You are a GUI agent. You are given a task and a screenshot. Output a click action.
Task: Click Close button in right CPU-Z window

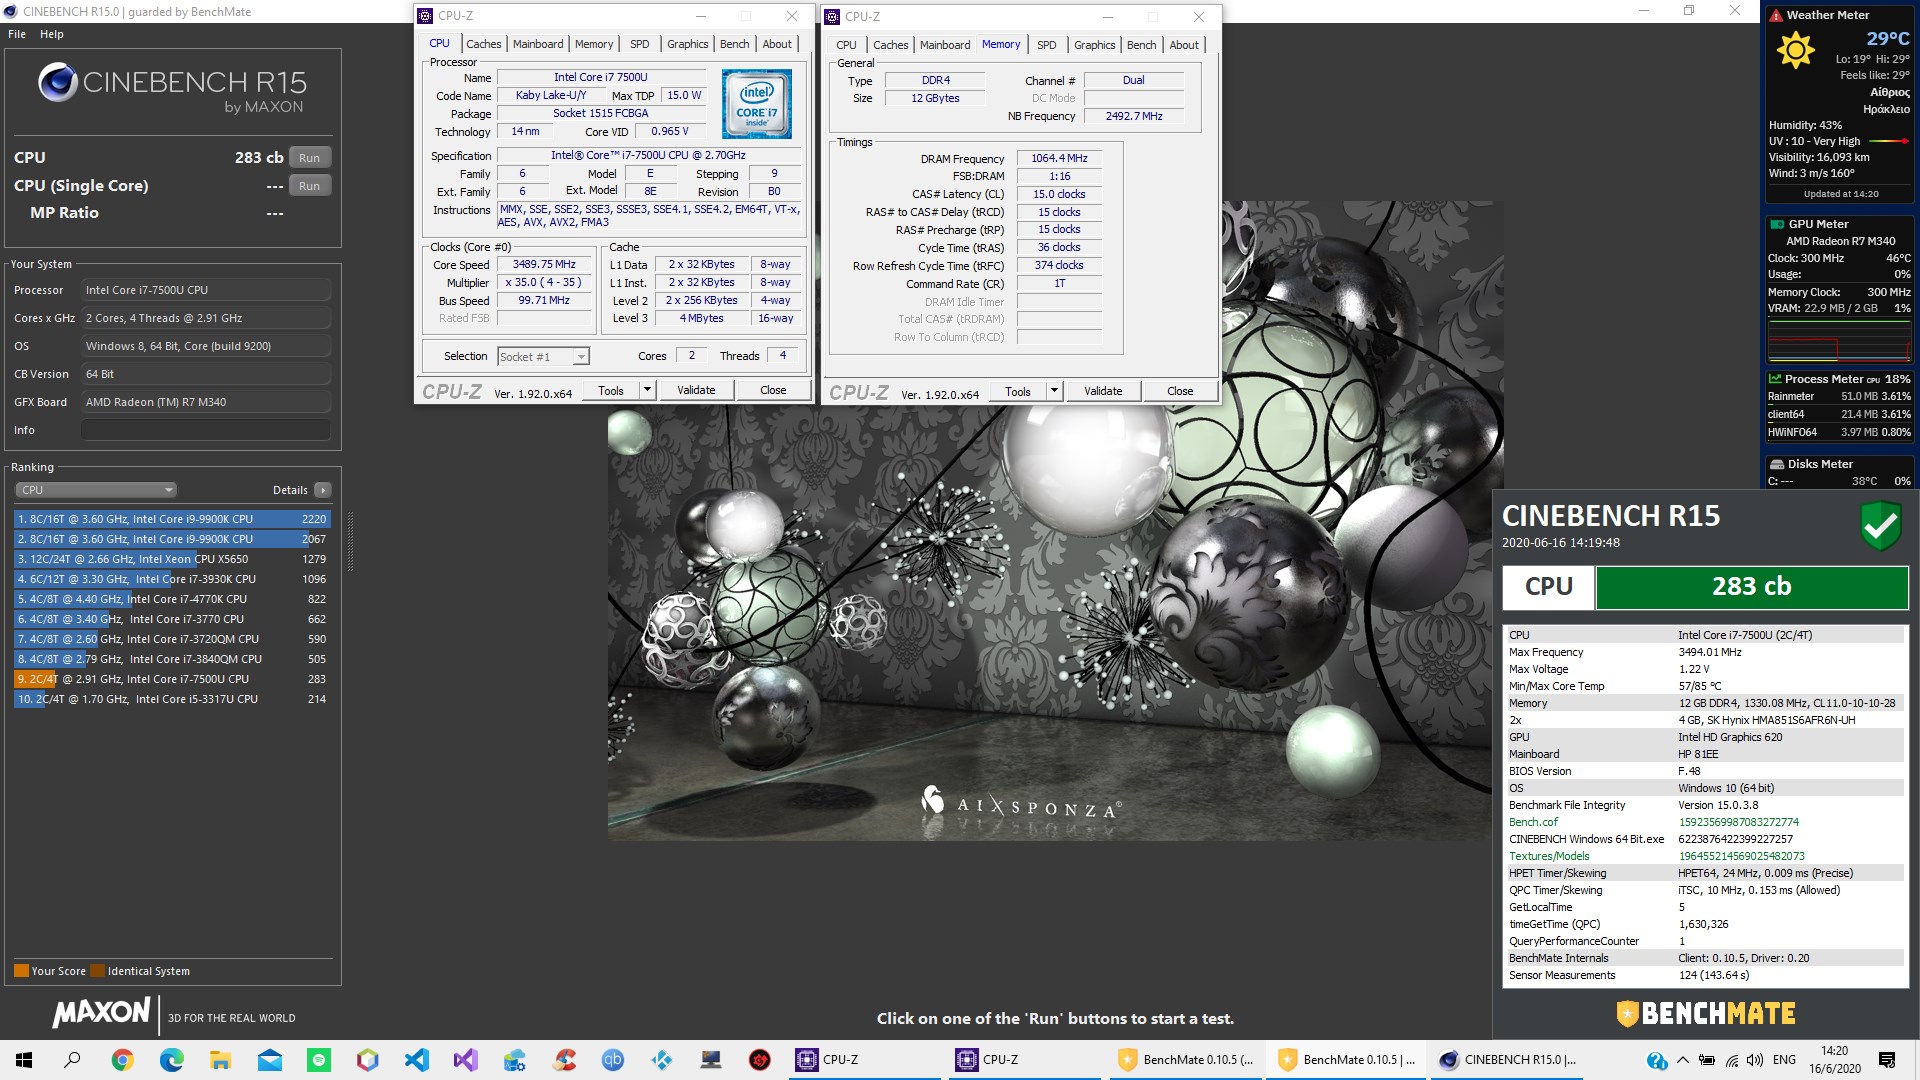coord(1180,391)
